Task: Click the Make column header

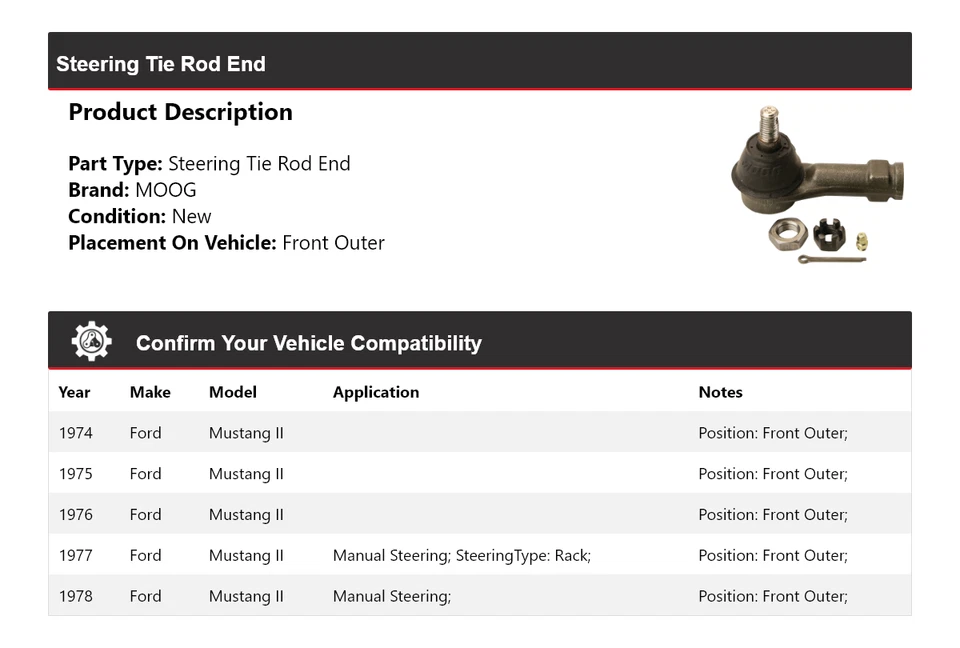Action: coord(150,392)
